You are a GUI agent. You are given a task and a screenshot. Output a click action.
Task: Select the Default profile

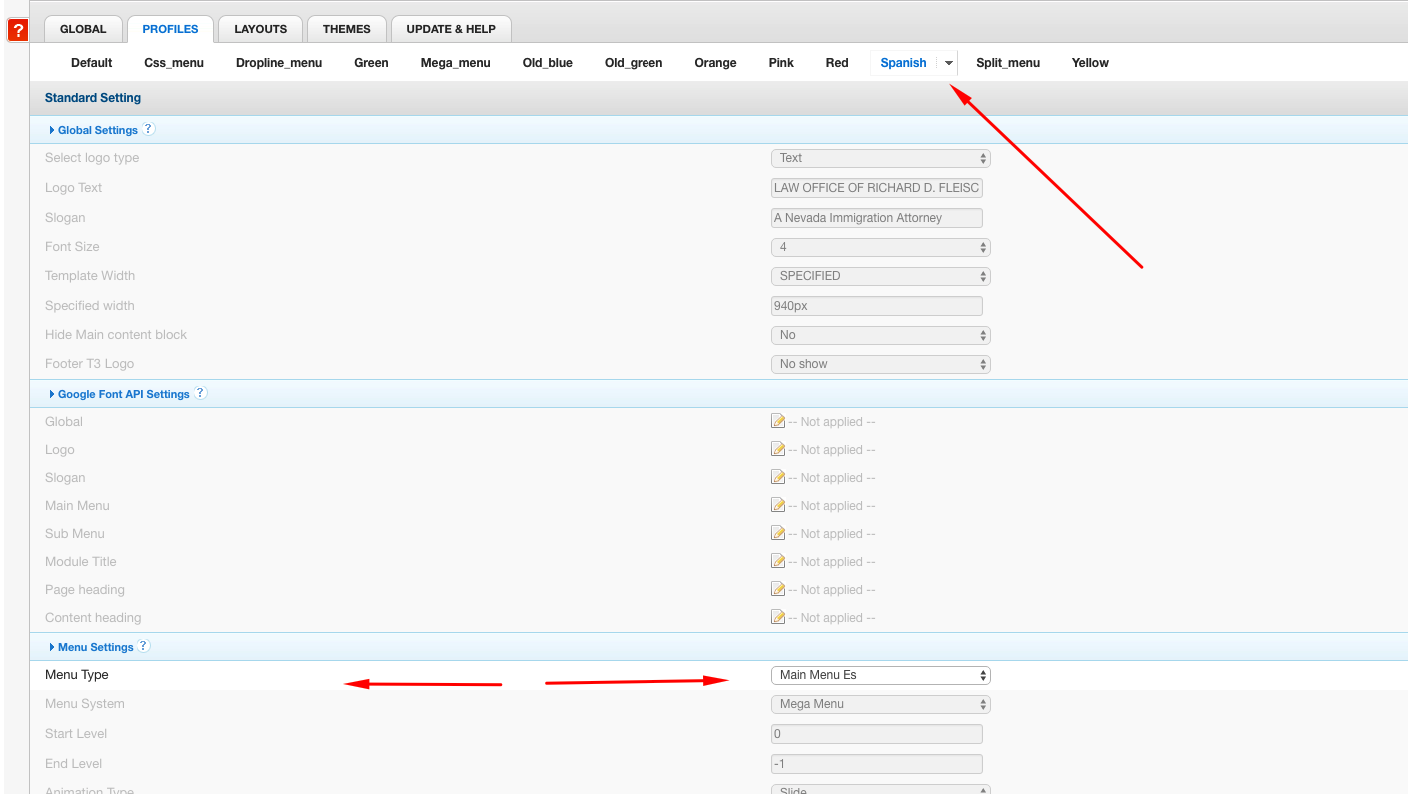pos(92,63)
